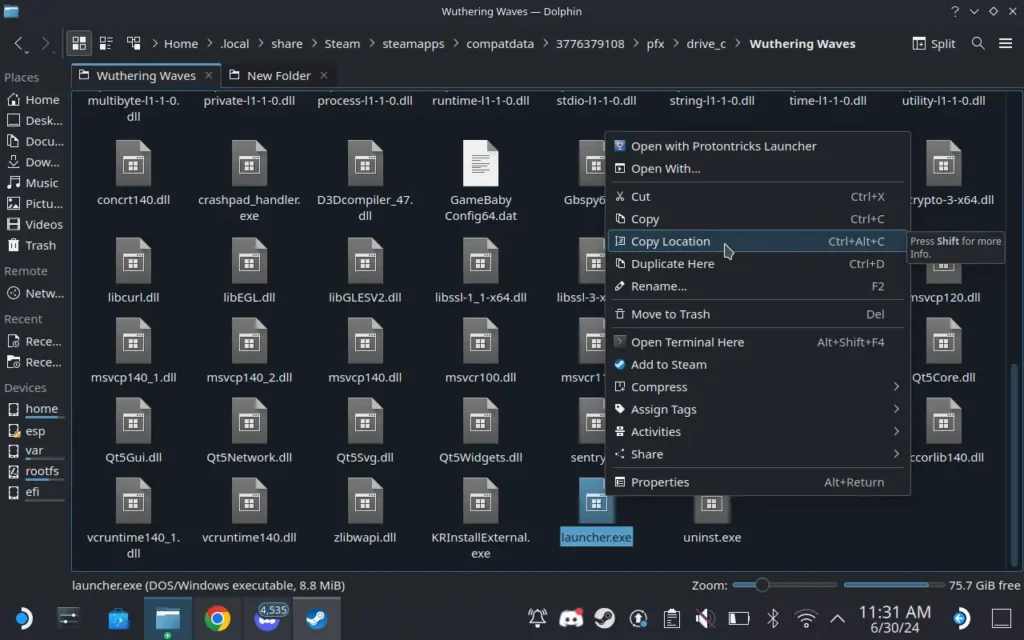Open the search magnifier in Dolphin
1024x640 pixels.
pyautogui.click(x=978, y=44)
